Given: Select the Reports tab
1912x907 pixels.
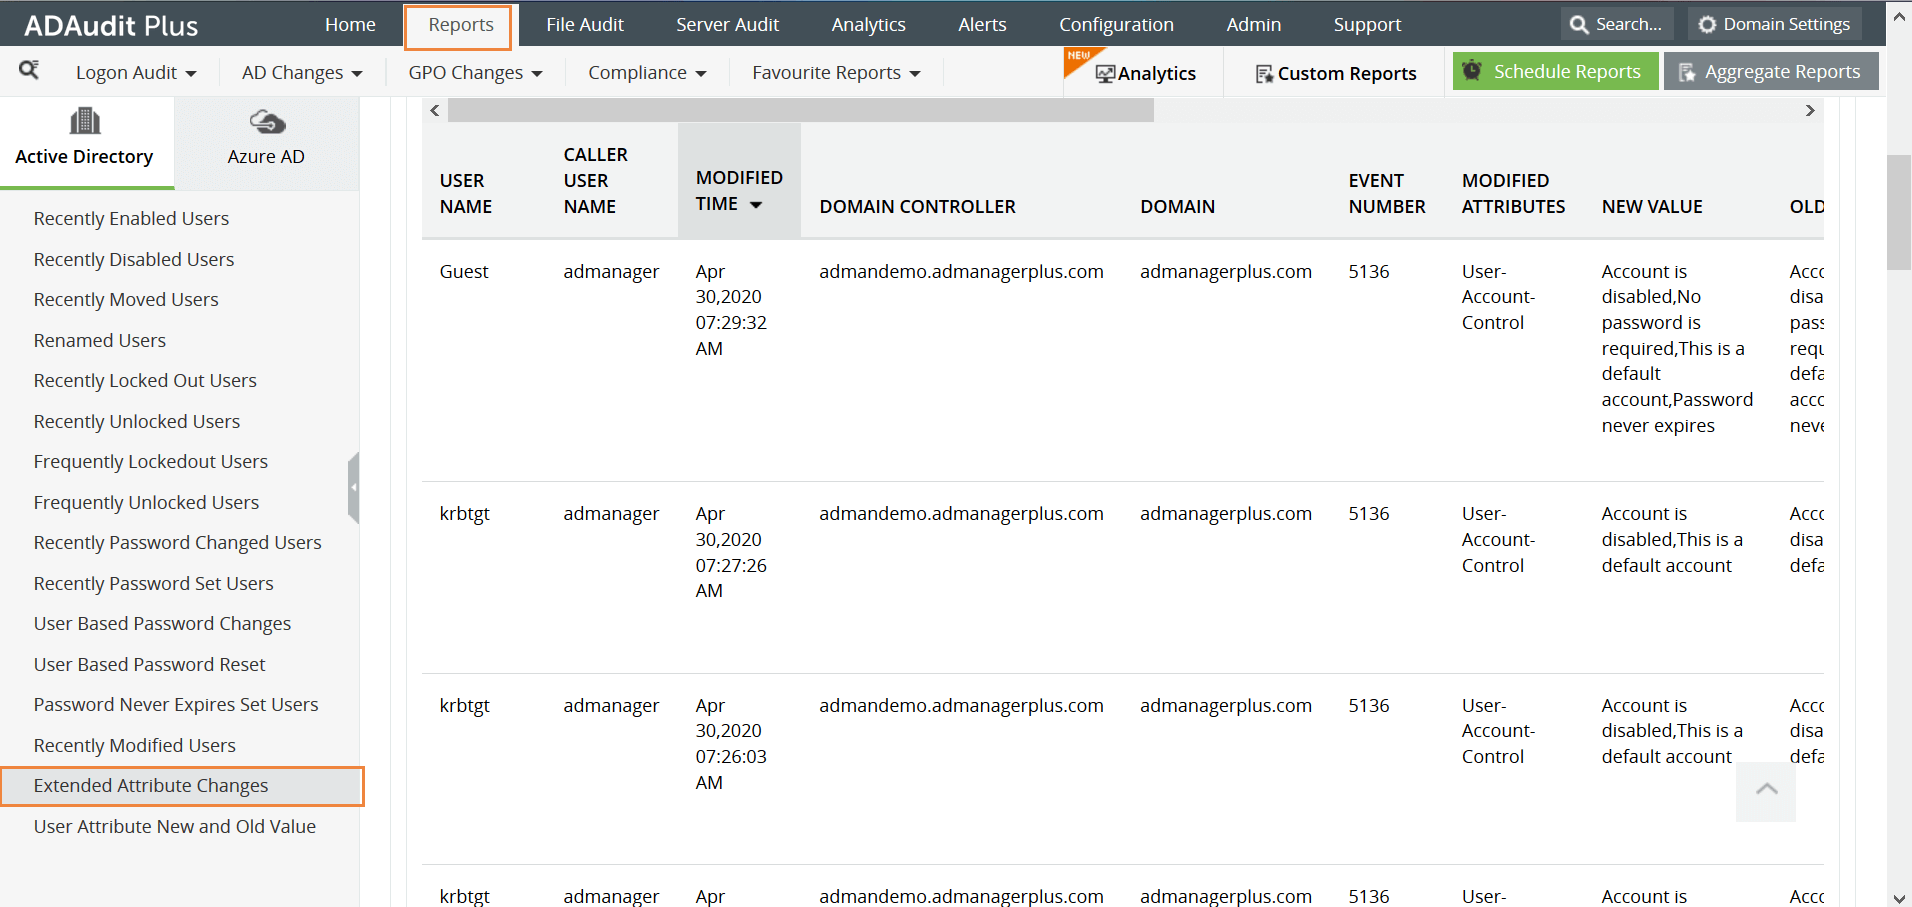Looking at the screenshot, I should (x=461, y=26).
